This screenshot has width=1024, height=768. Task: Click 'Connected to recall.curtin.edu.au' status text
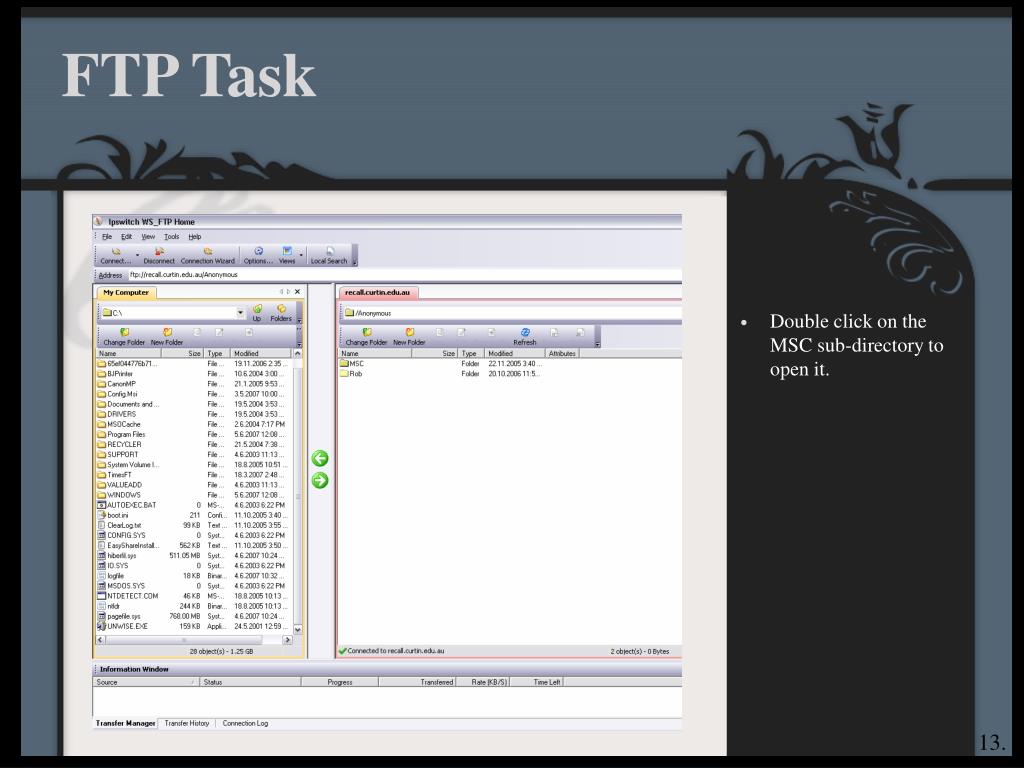pos(396,651)
